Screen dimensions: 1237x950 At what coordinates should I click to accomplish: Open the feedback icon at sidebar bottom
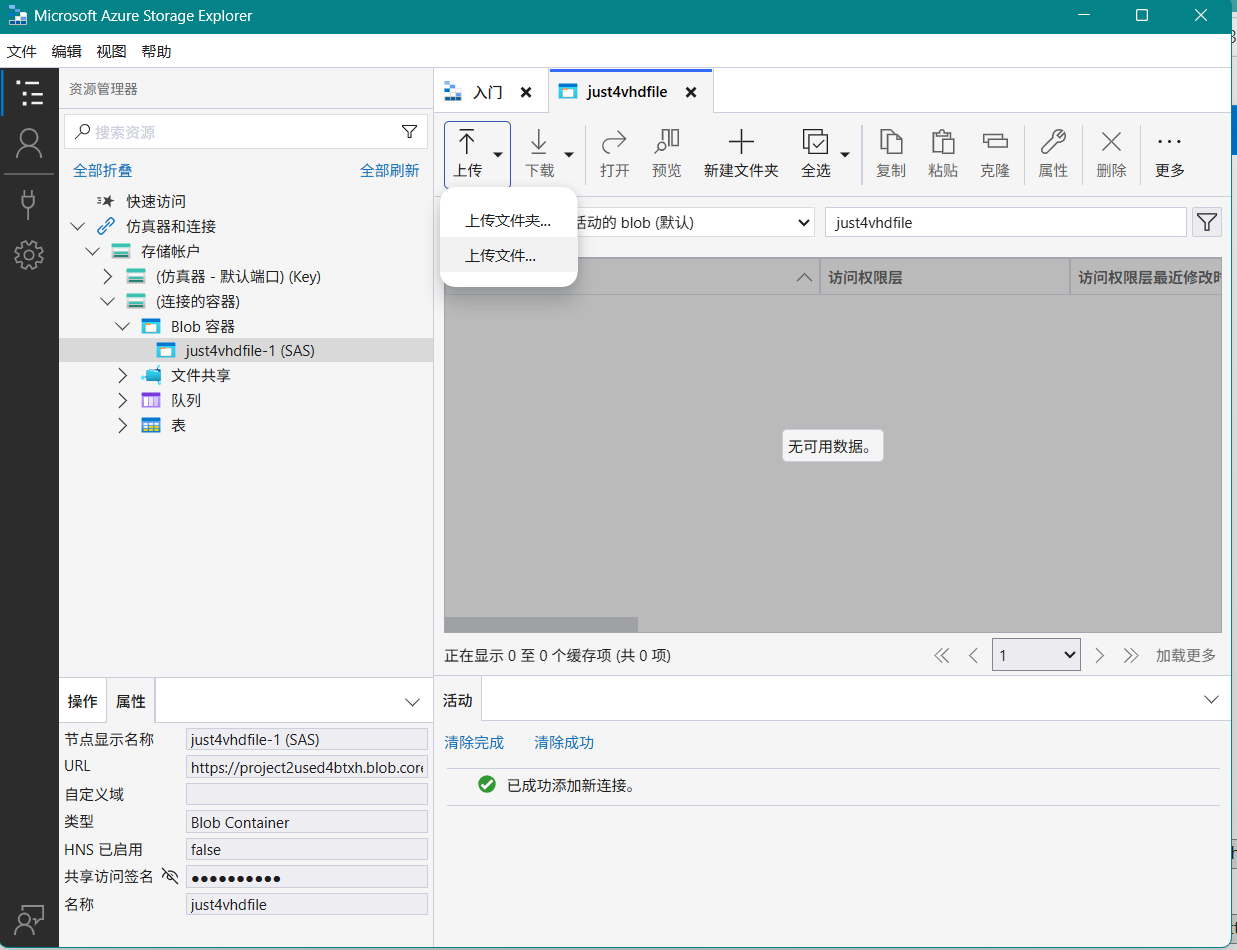29,920
